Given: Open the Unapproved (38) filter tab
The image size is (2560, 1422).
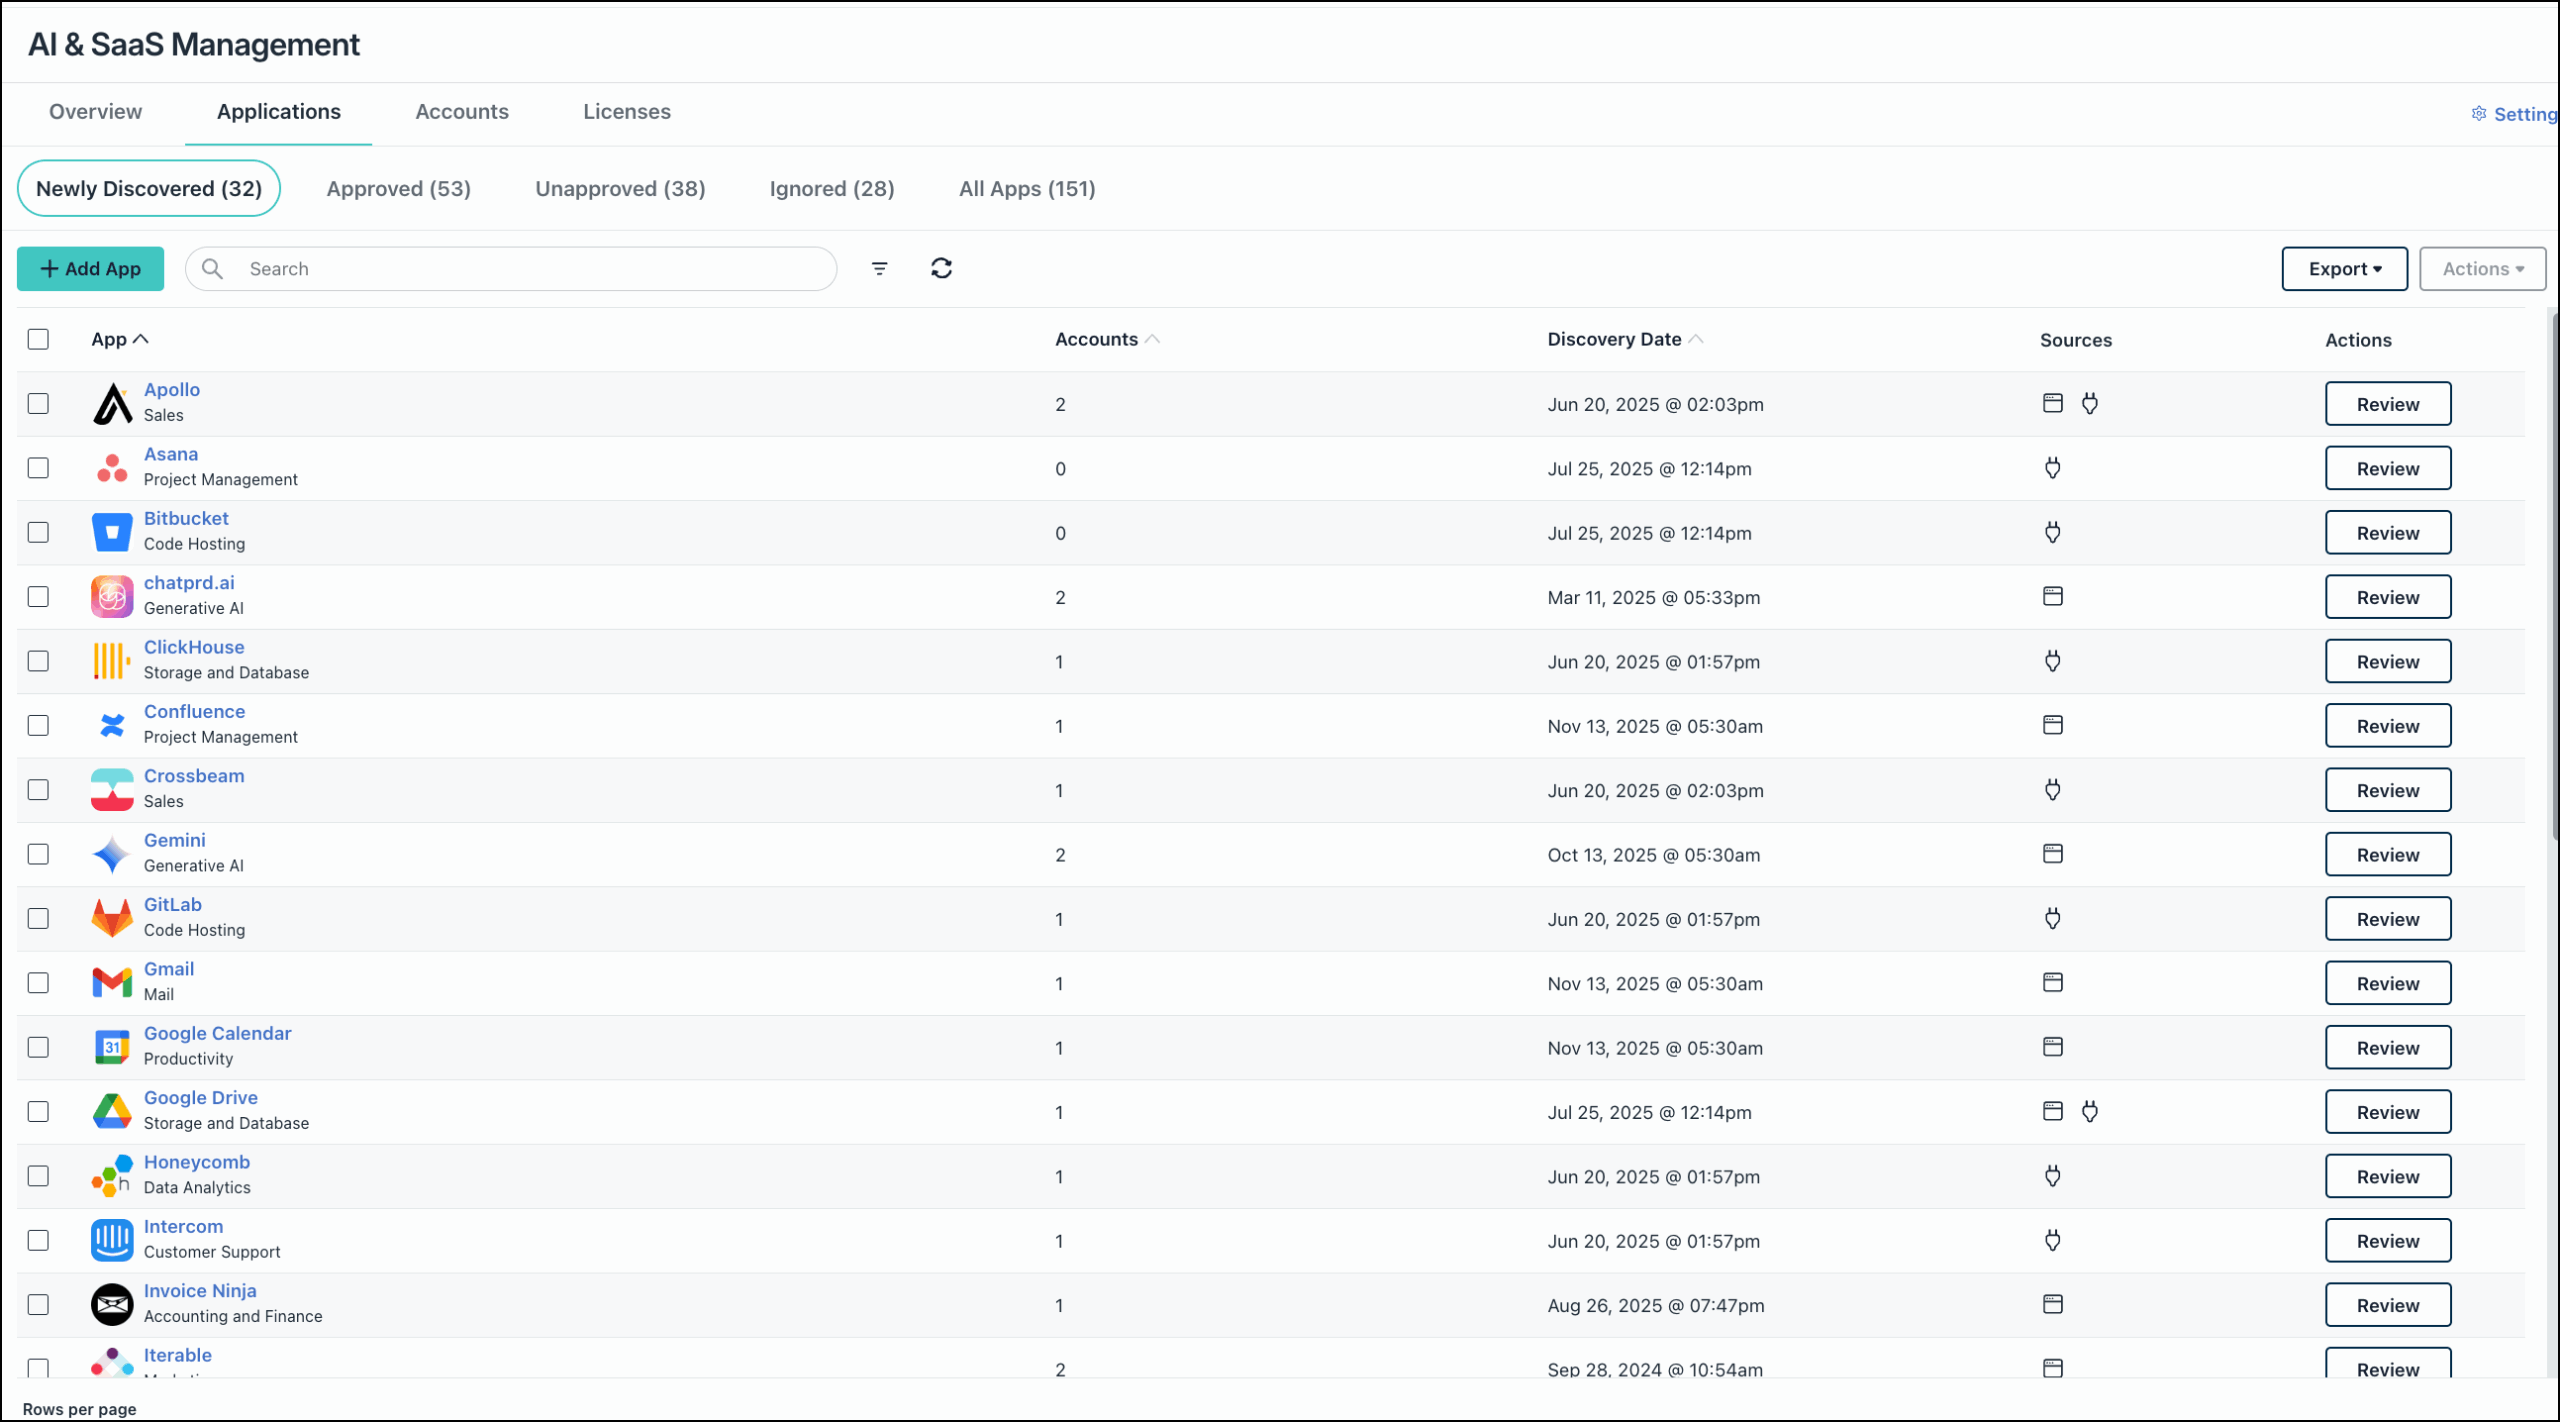Looking at the screenshot, I should pos(620,188).
